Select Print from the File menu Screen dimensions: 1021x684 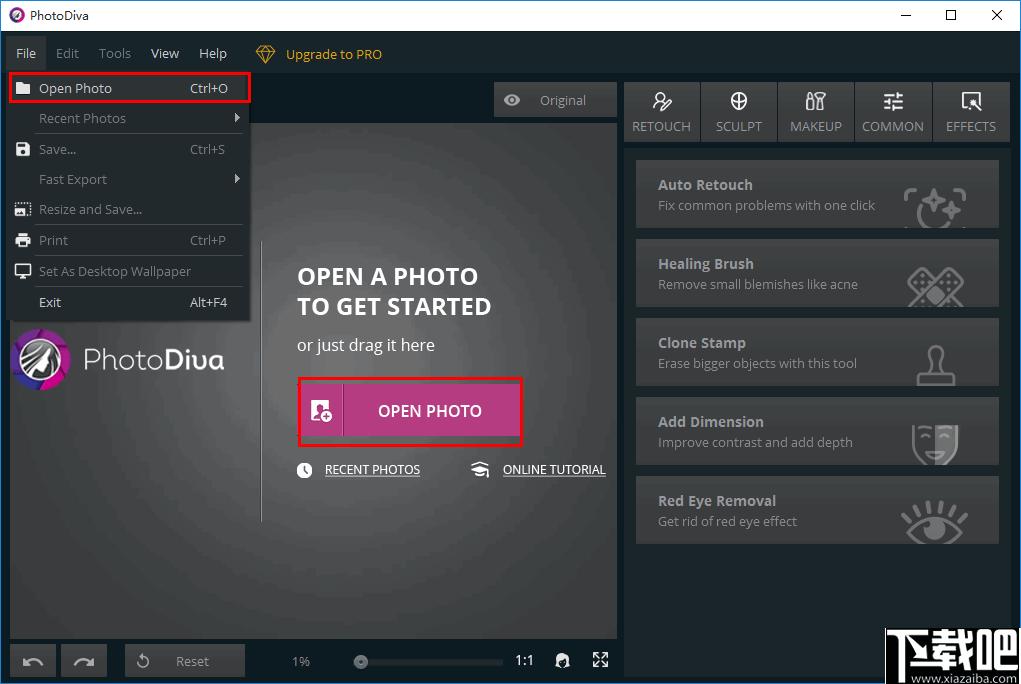(x=128, y=240)
